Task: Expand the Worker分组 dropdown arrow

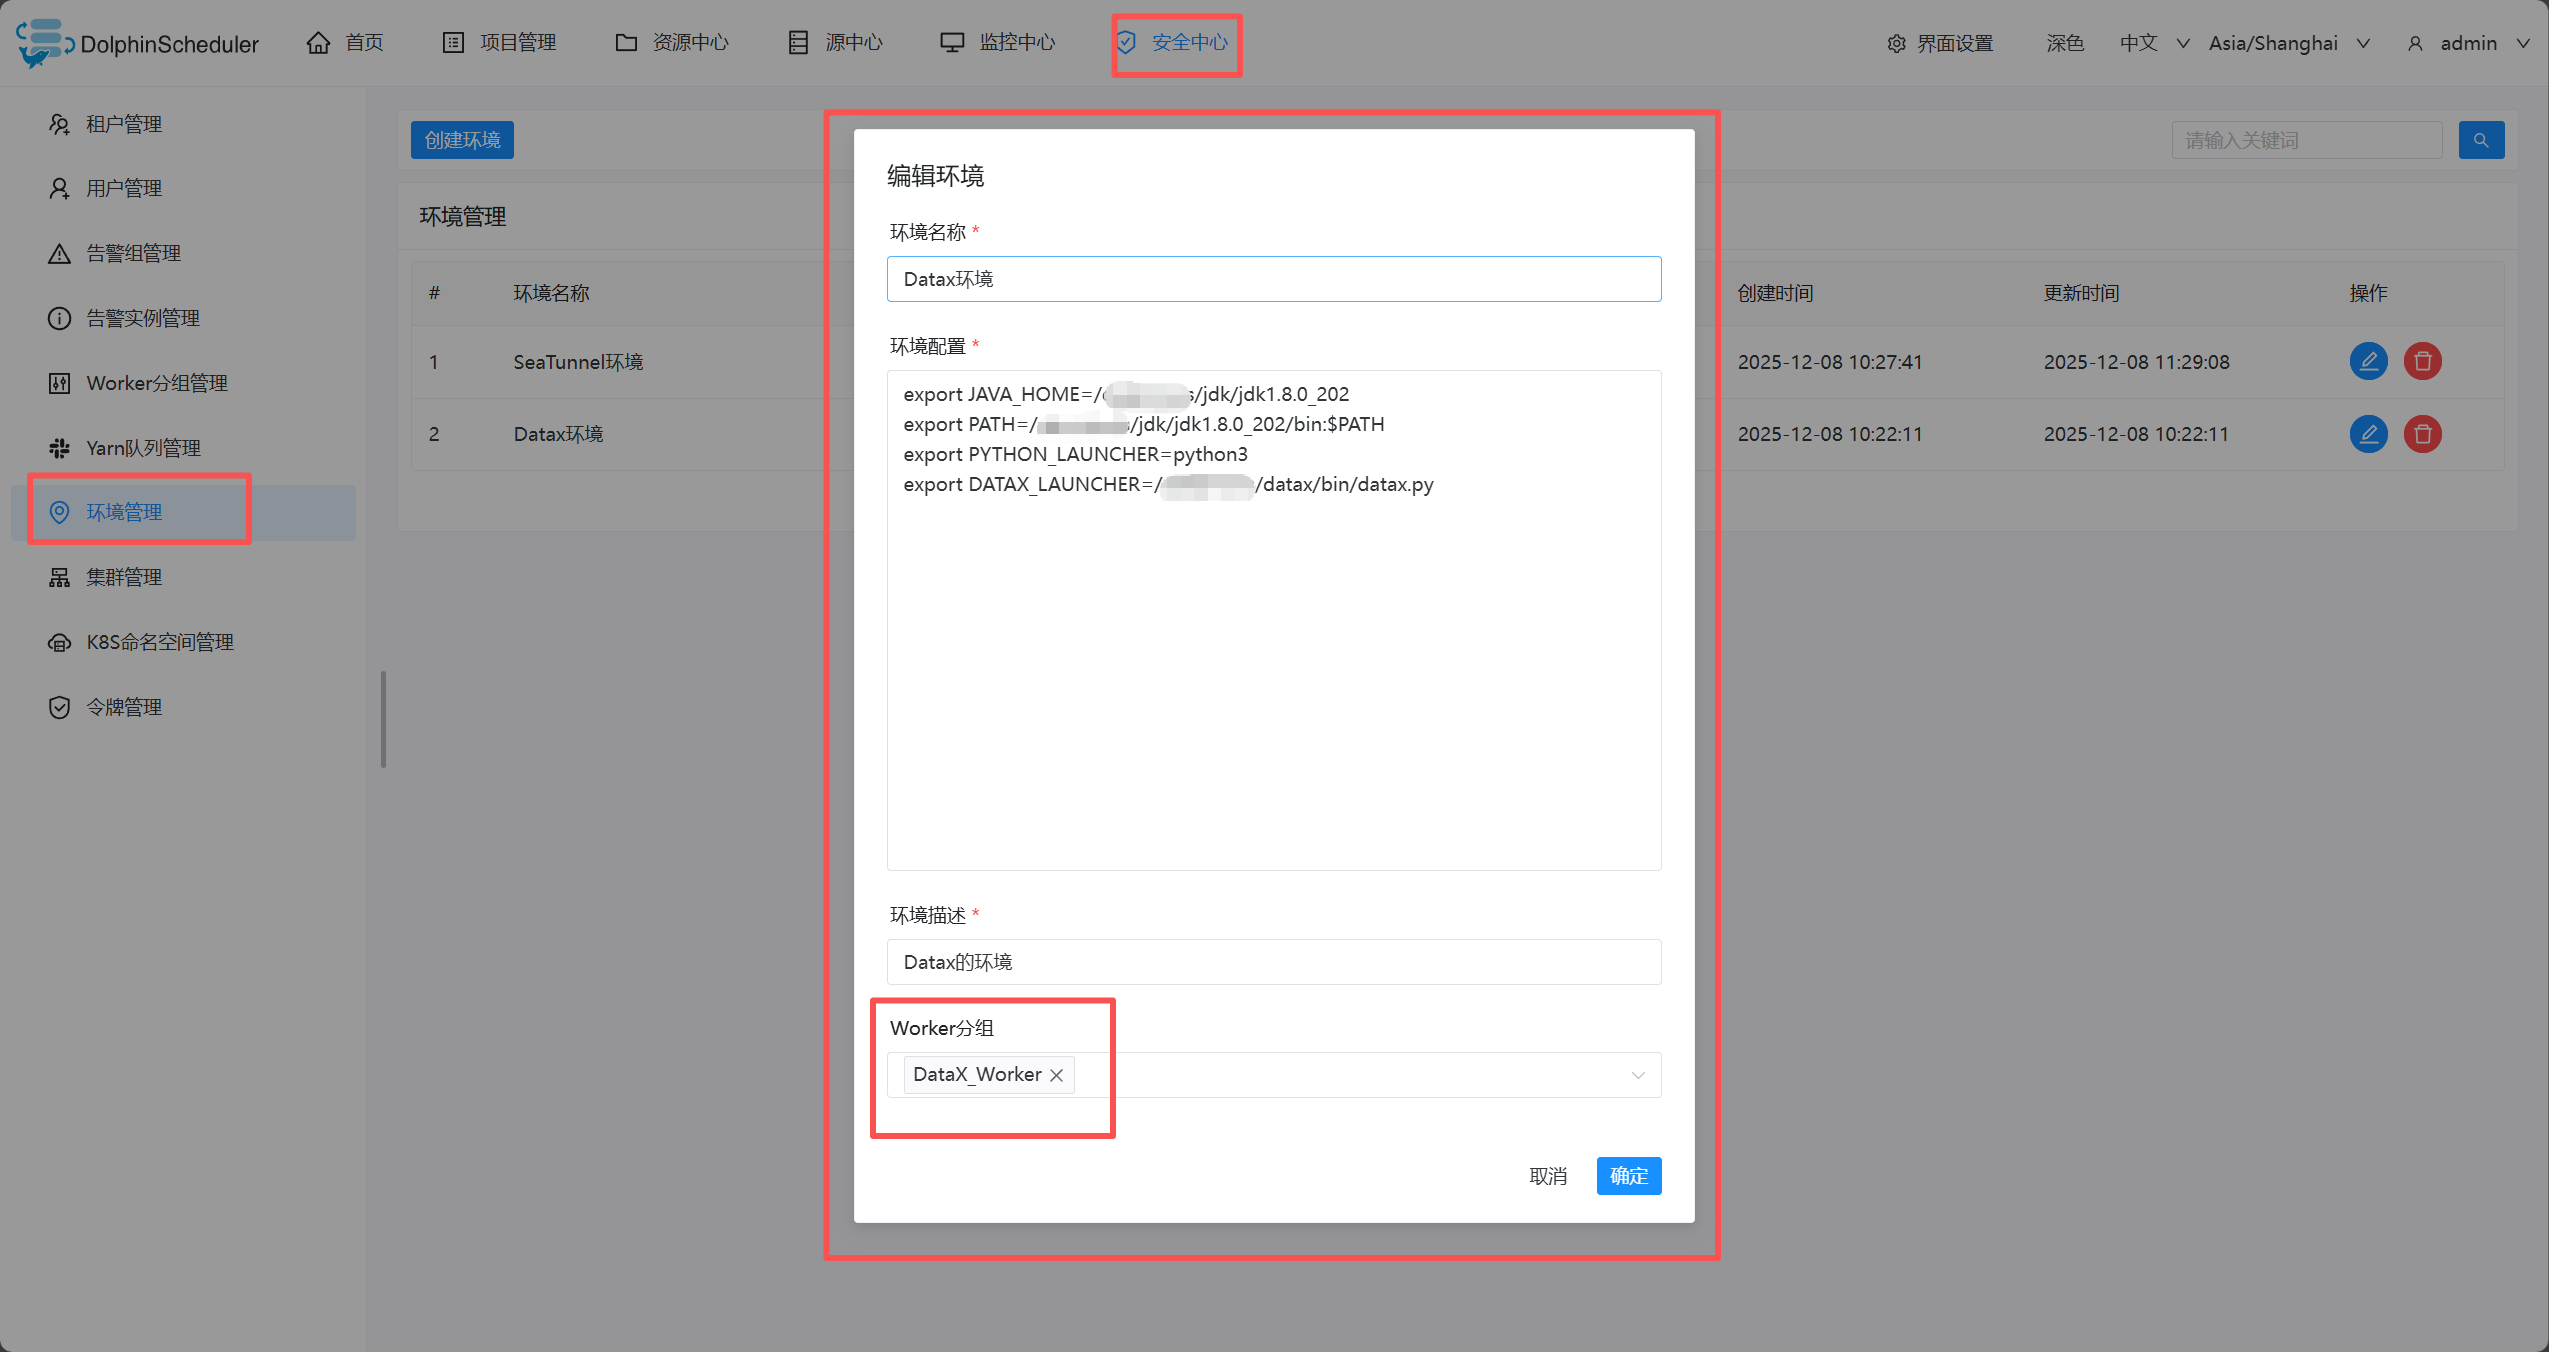Action: 1637,1075
